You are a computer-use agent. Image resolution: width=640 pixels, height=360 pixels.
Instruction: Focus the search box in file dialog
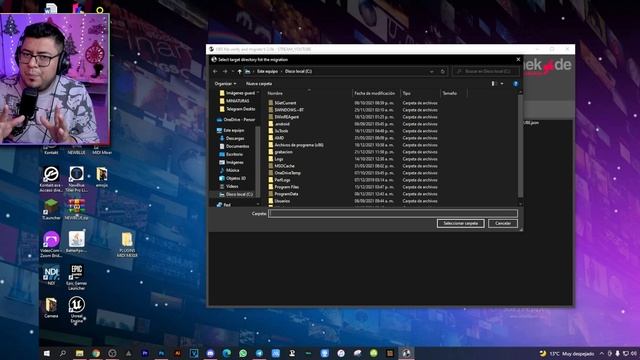[x=486, y=71]
